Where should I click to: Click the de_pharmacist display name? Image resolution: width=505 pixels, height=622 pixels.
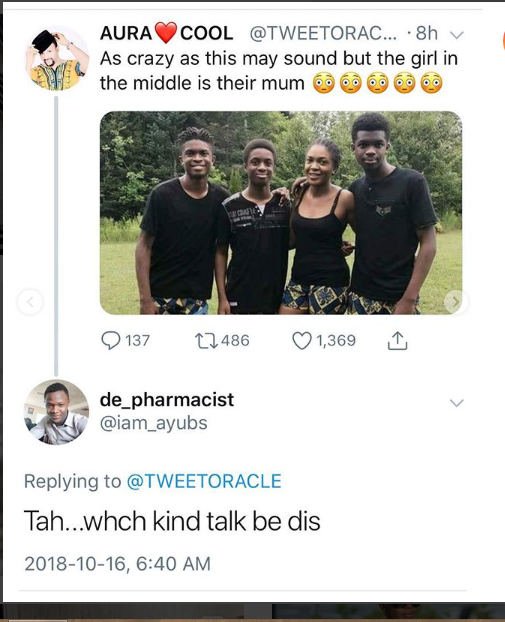(x=167, y=400)
